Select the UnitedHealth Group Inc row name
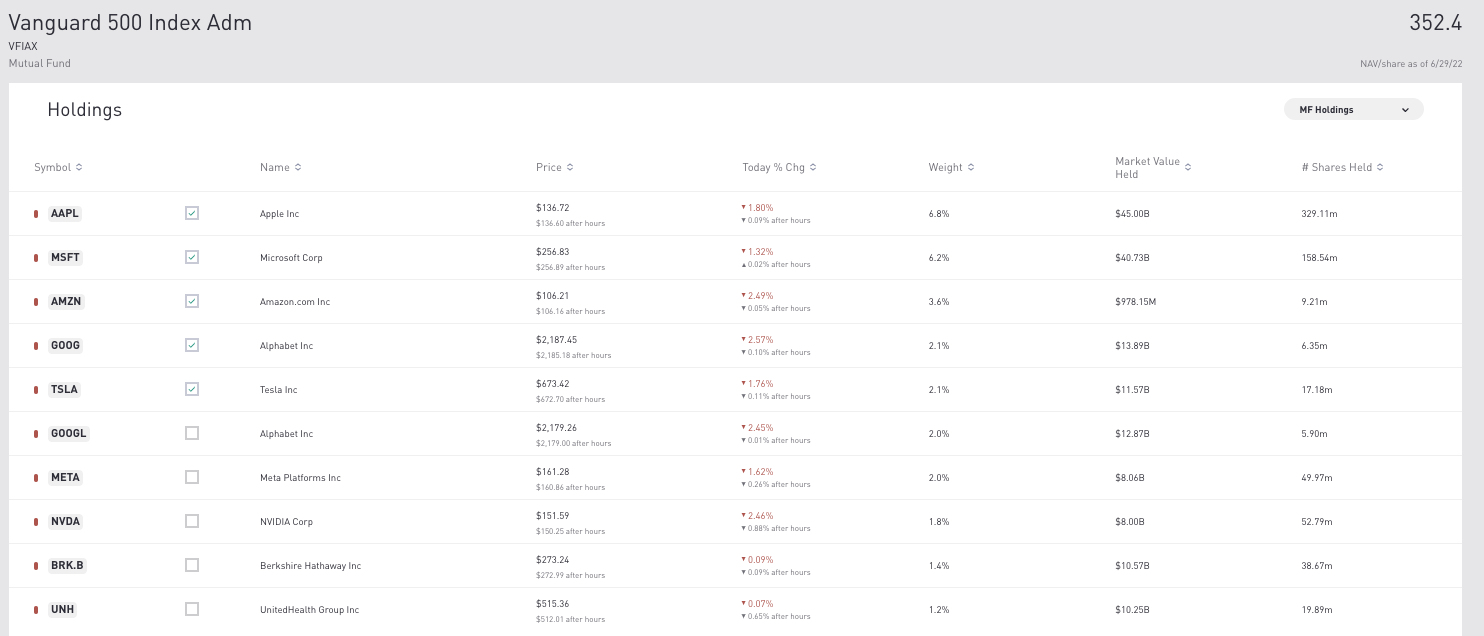The width and height of the screenshot is (1484, 636). coord(309,609)
